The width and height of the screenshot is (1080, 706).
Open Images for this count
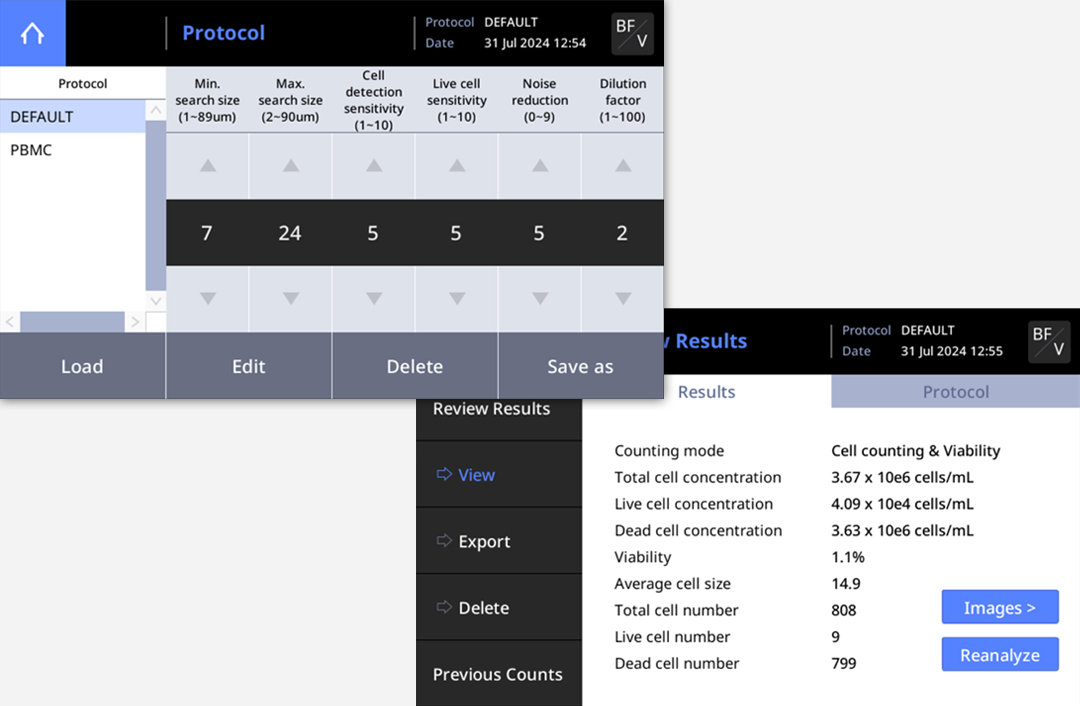[x=1000, y=608]
